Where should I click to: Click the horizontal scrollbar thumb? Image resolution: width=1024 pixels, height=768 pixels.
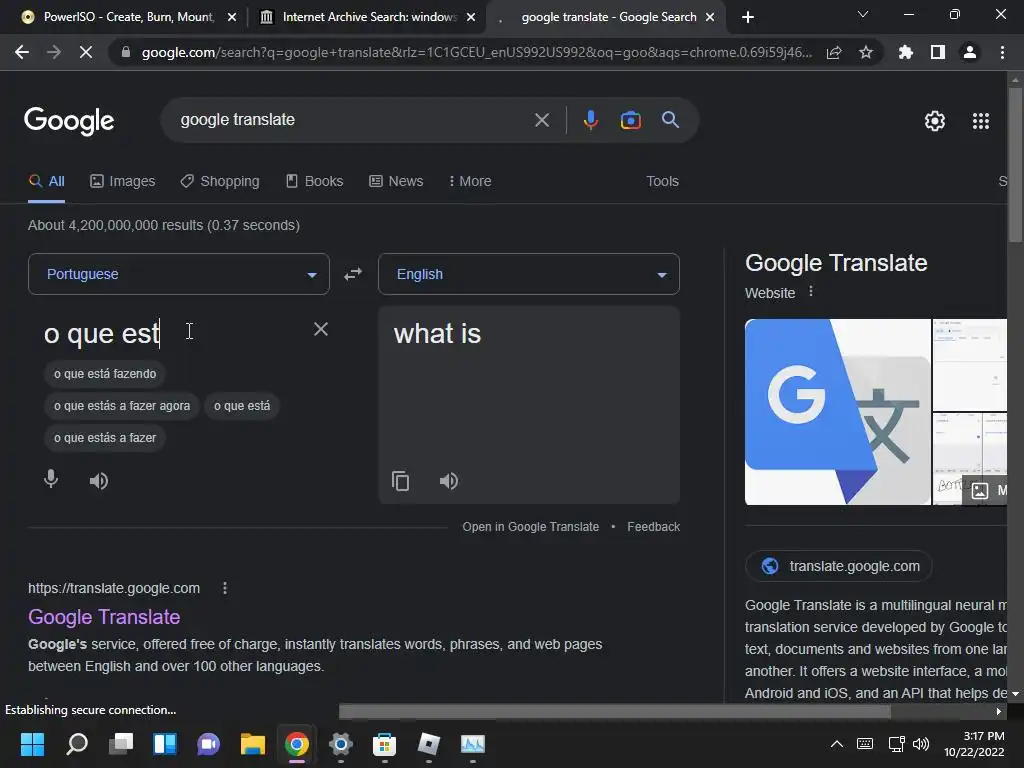615,711
